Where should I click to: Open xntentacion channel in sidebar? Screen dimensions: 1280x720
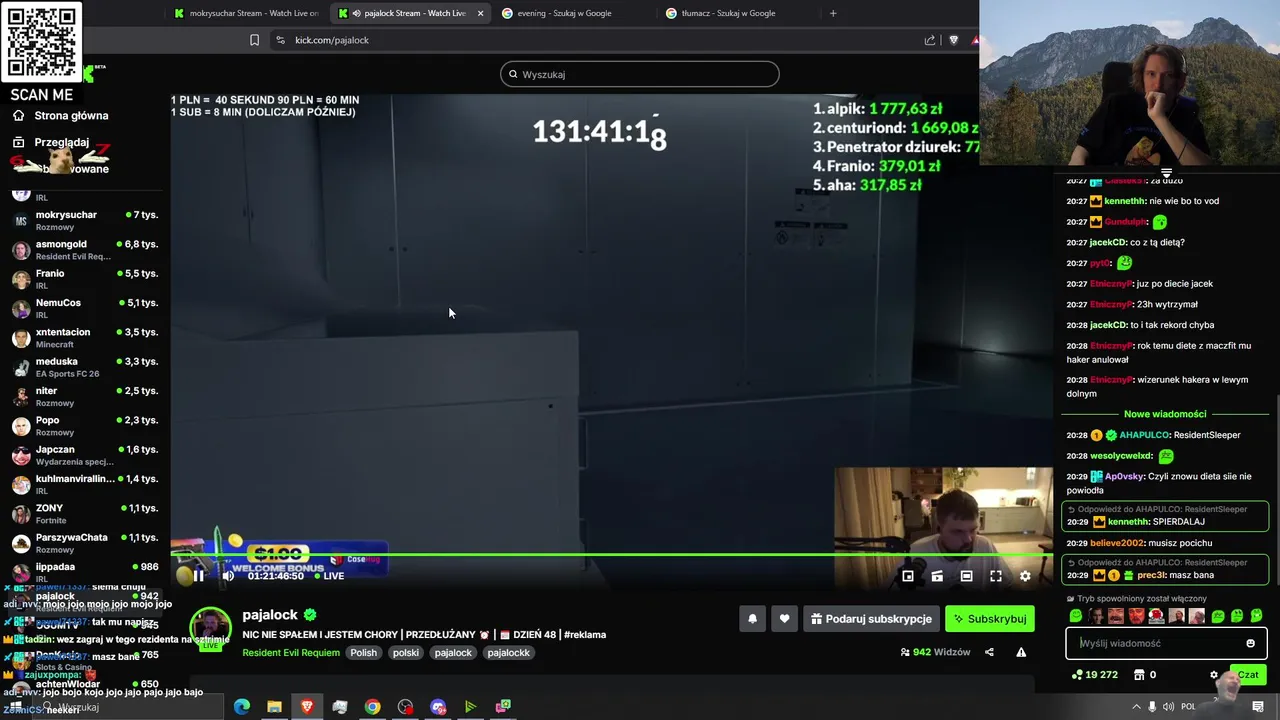pyautogui.click(x=85, y=338)
